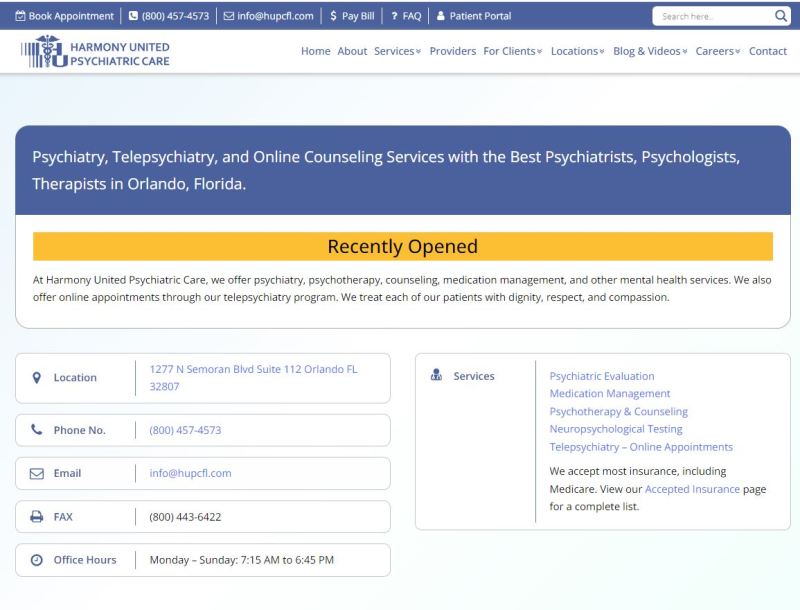Open the Psychiatric Evaluation service link
Viewport: 800px width, 610px height.
click(602, 376)
